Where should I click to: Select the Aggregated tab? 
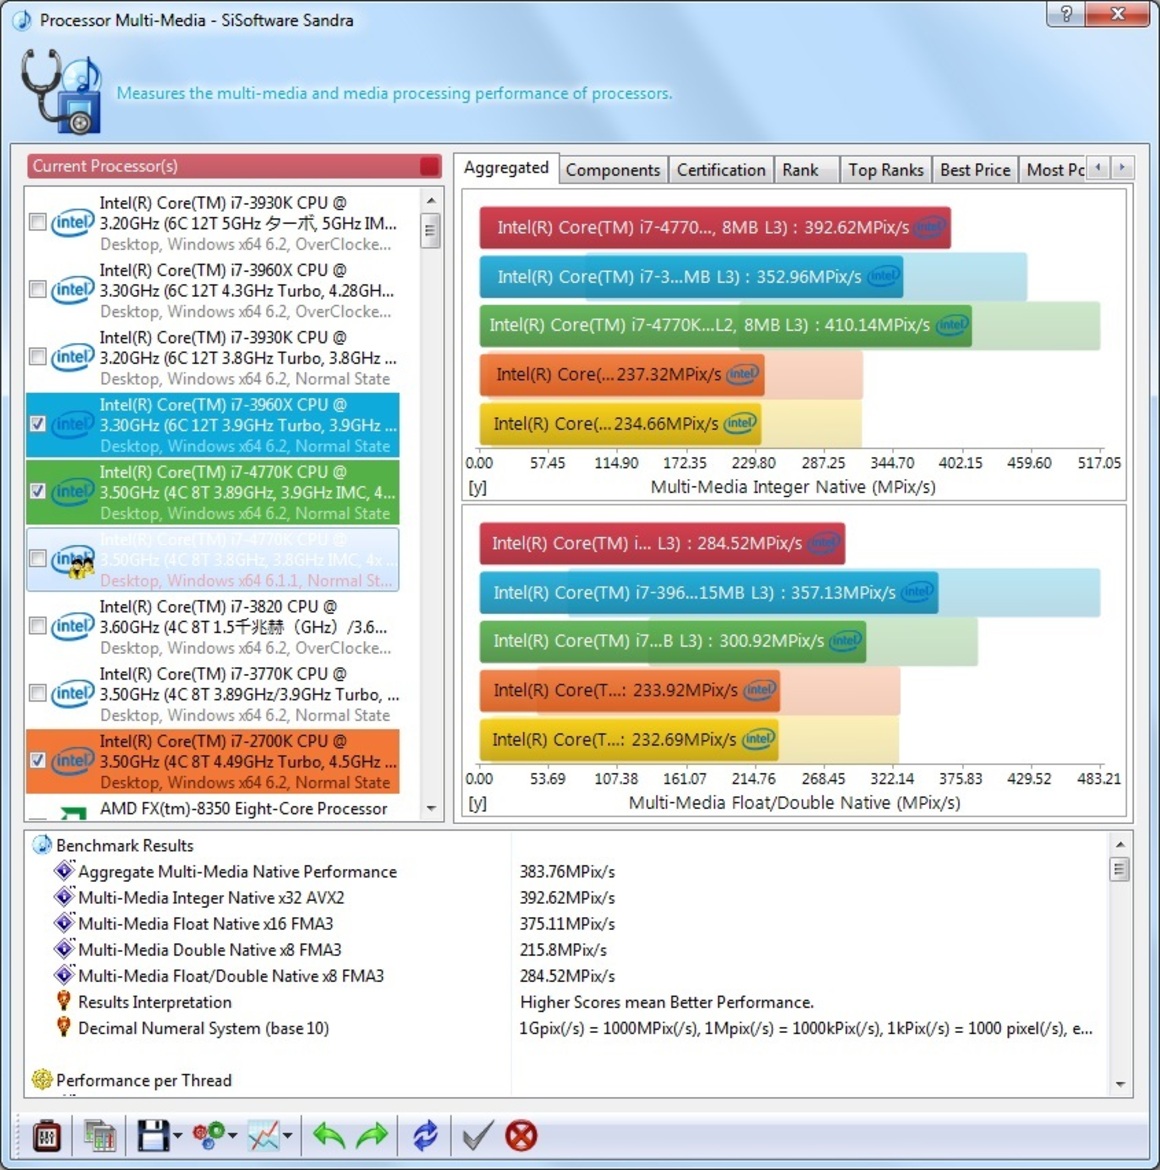506,168
